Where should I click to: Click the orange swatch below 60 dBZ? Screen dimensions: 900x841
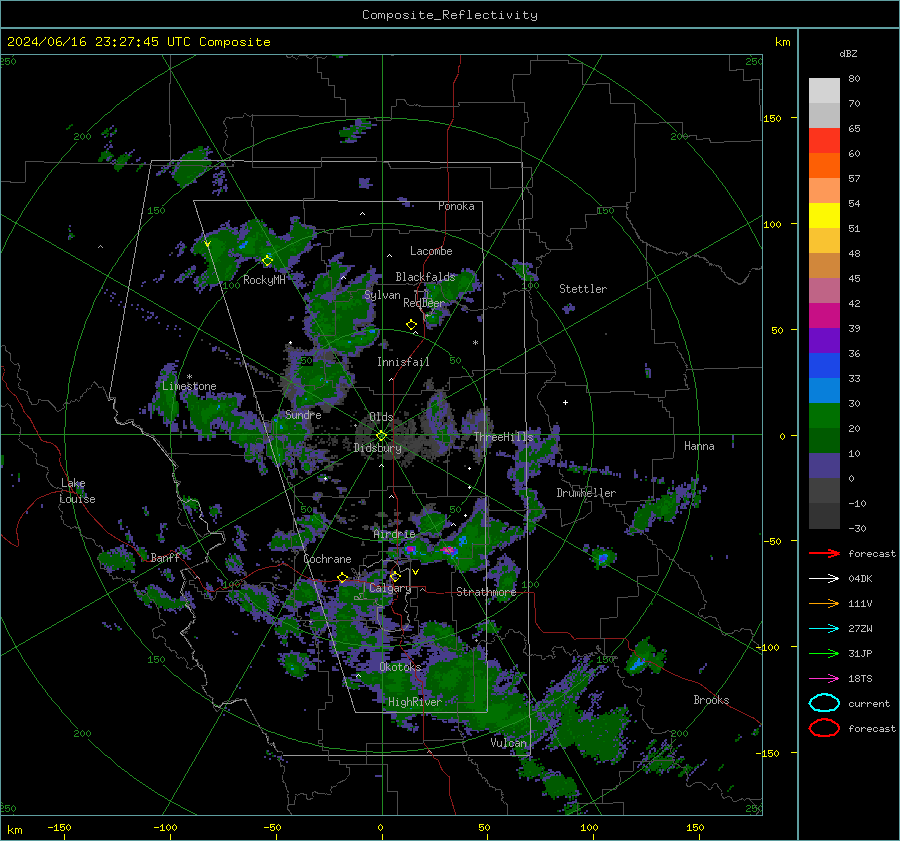824,165
